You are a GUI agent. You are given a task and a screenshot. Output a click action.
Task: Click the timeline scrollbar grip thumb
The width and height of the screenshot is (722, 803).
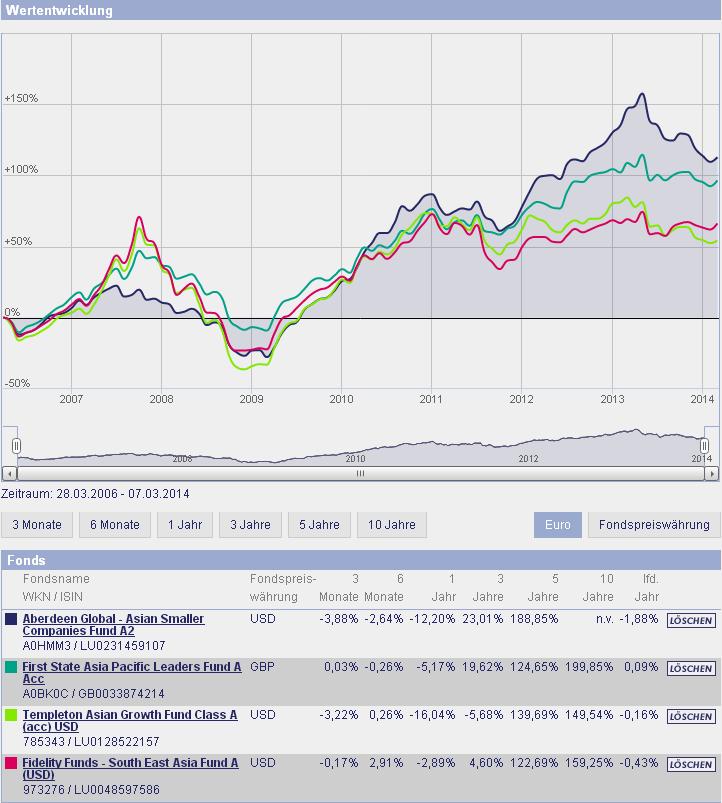[360, 474]
